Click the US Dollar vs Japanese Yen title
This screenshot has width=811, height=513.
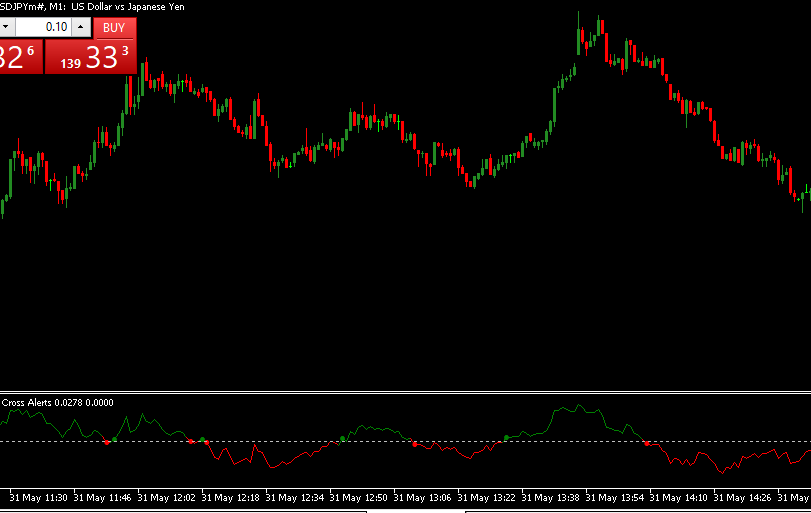click(128, 7)
